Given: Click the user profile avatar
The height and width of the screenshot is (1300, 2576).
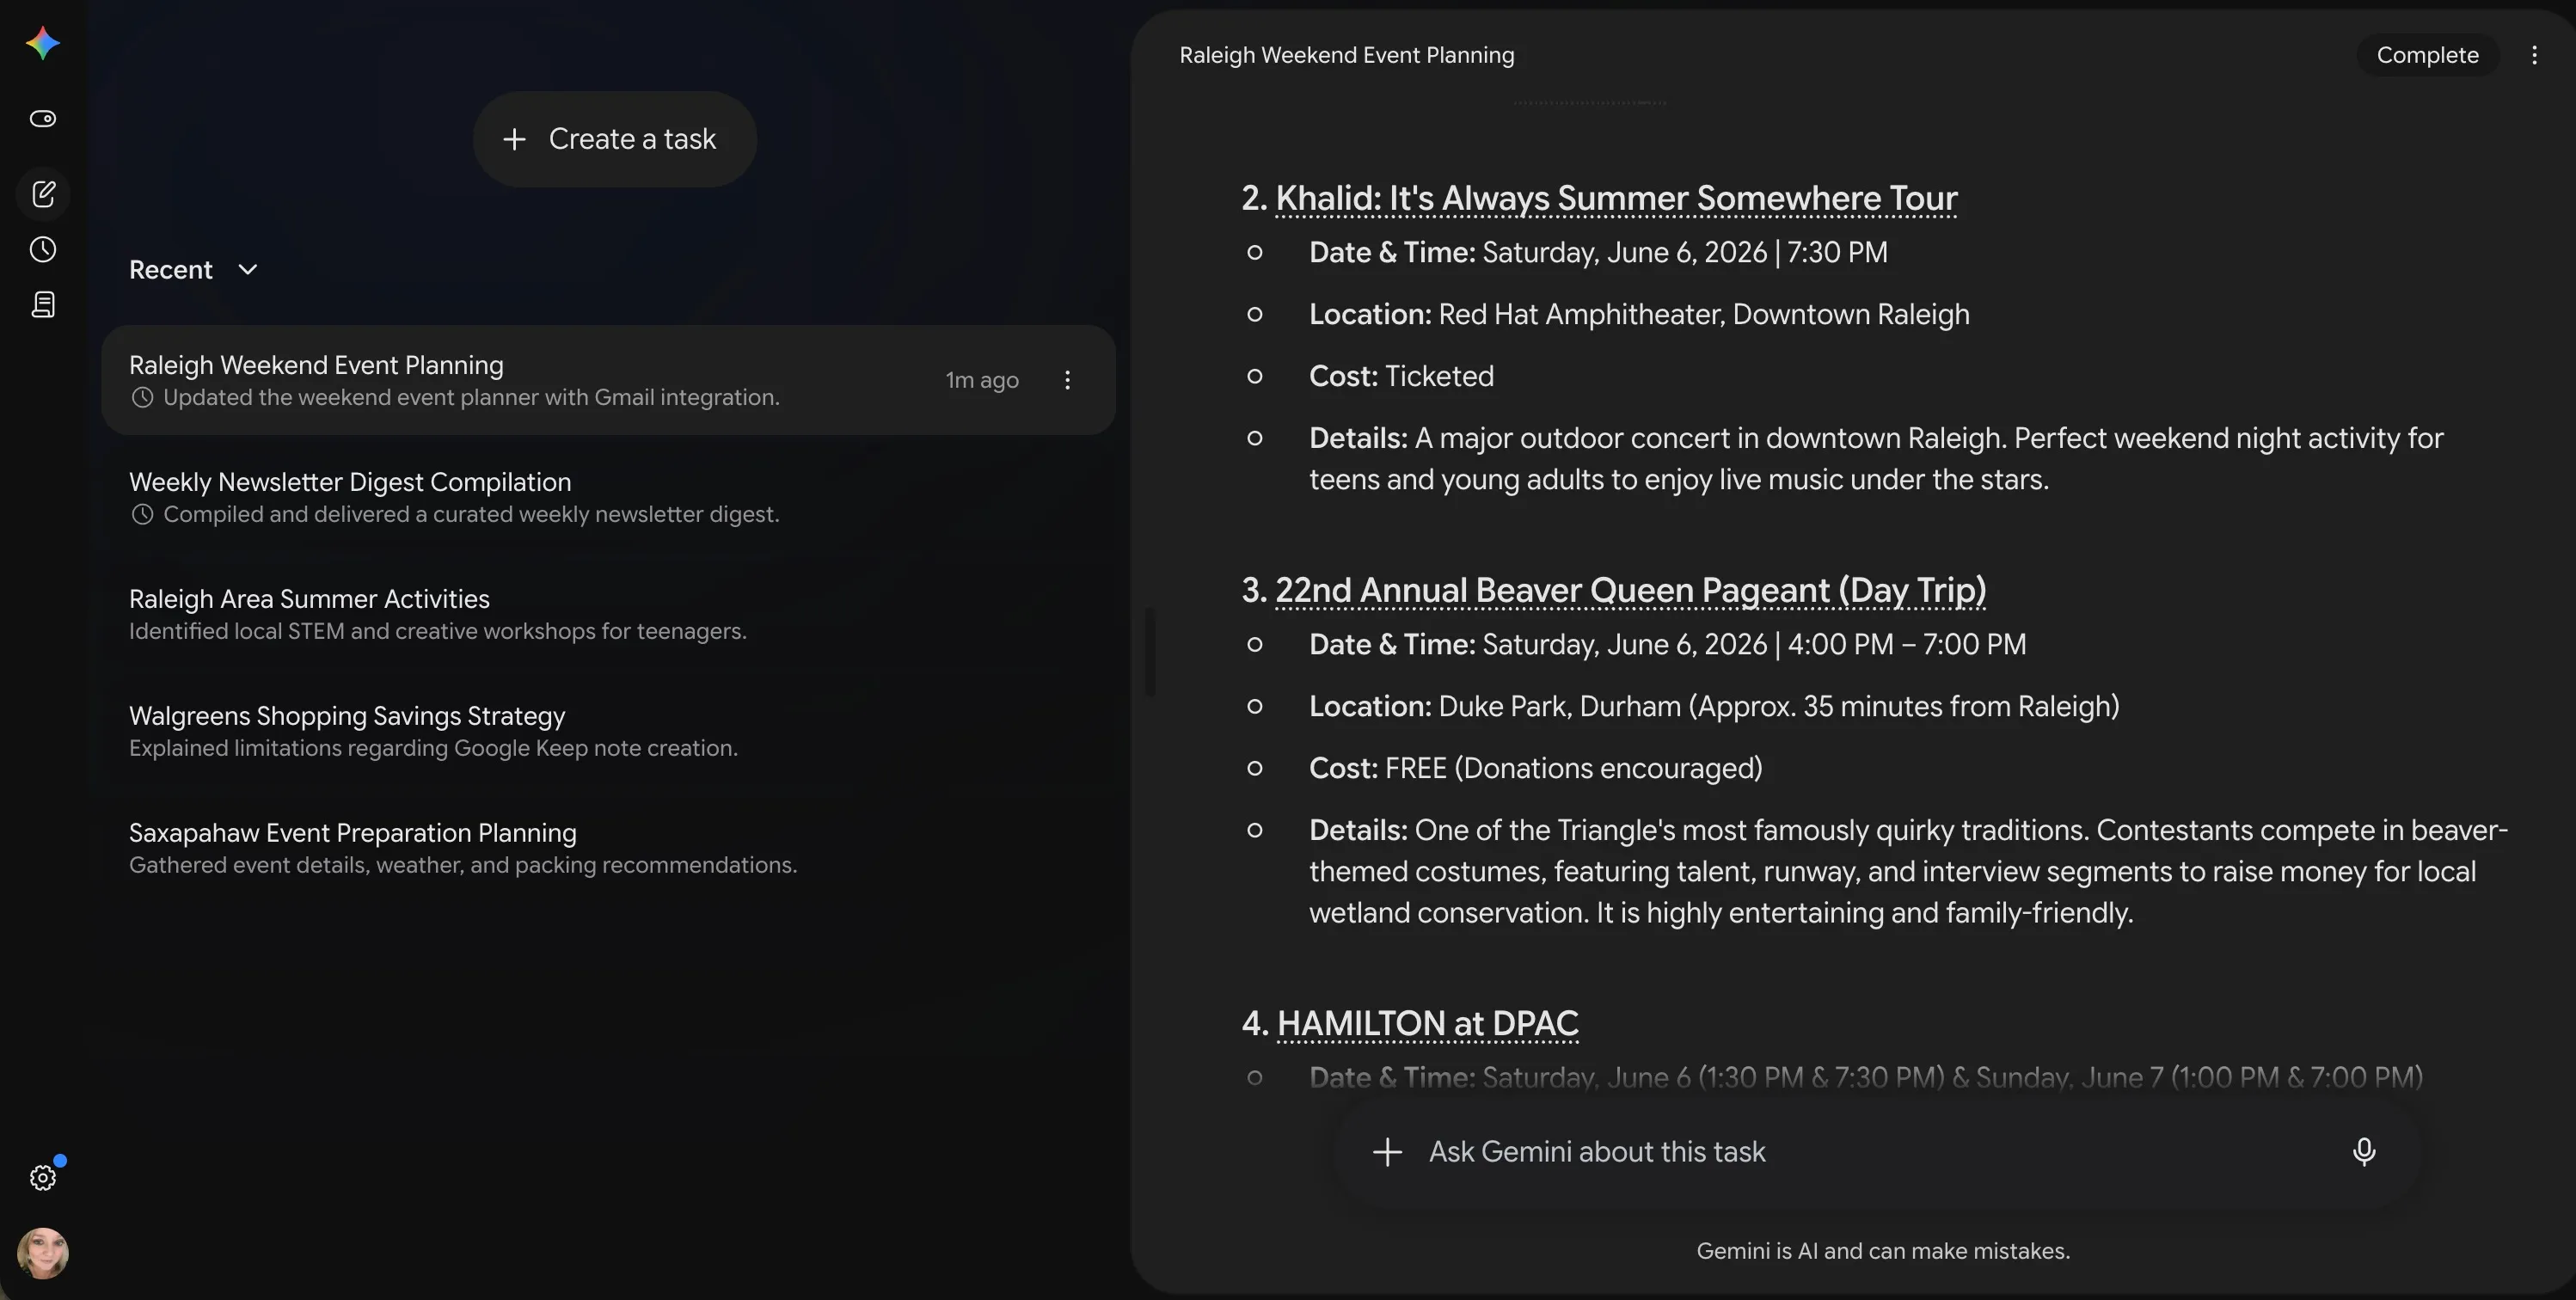Looking at the screenshot, I should [43, 1253].
